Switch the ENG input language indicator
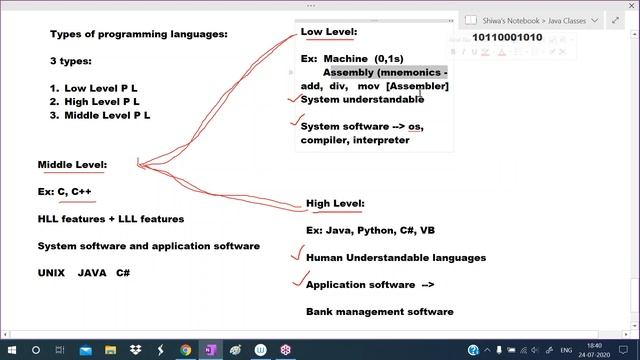 [x=566, y=350]
